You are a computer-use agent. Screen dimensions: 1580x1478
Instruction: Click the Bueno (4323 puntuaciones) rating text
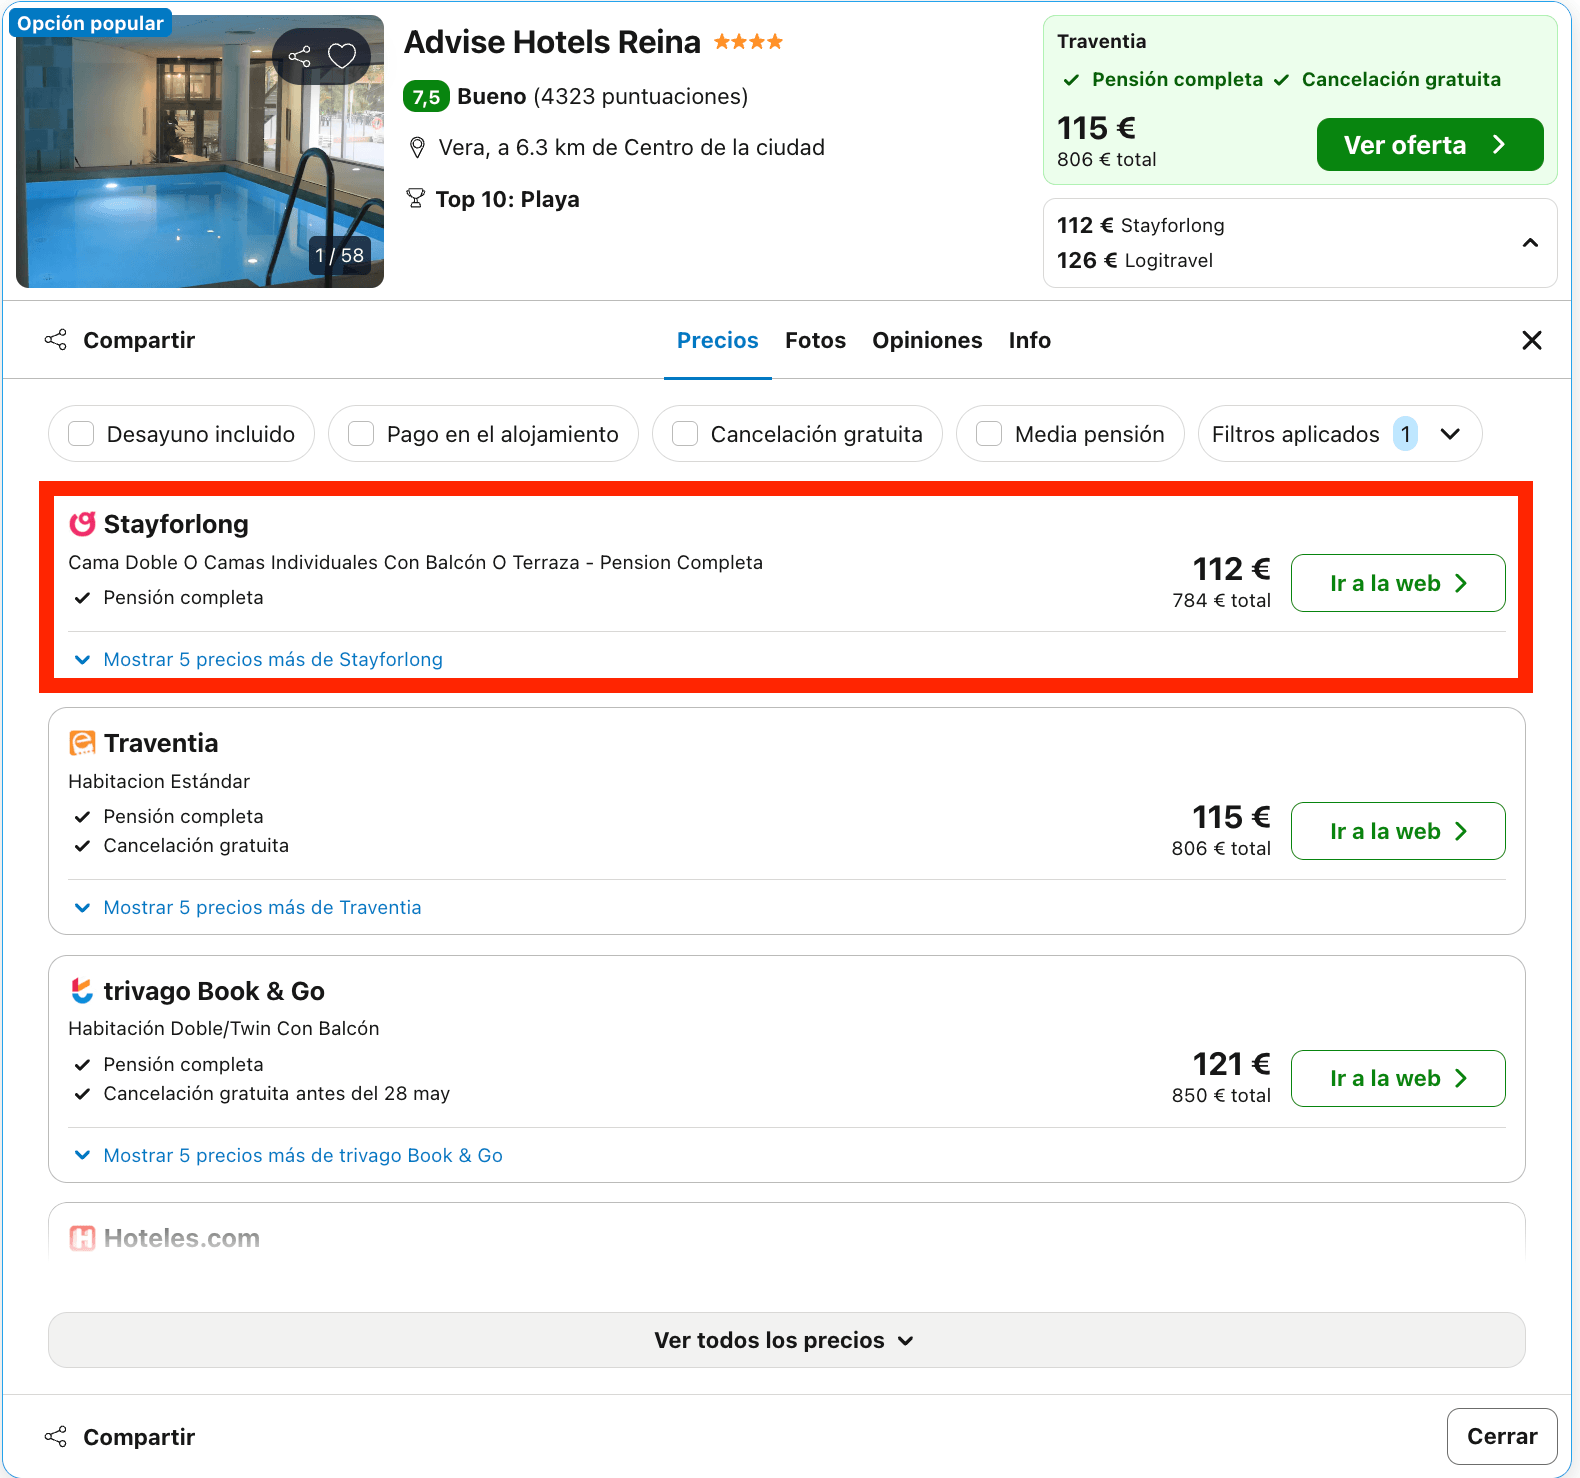(603, 97)
